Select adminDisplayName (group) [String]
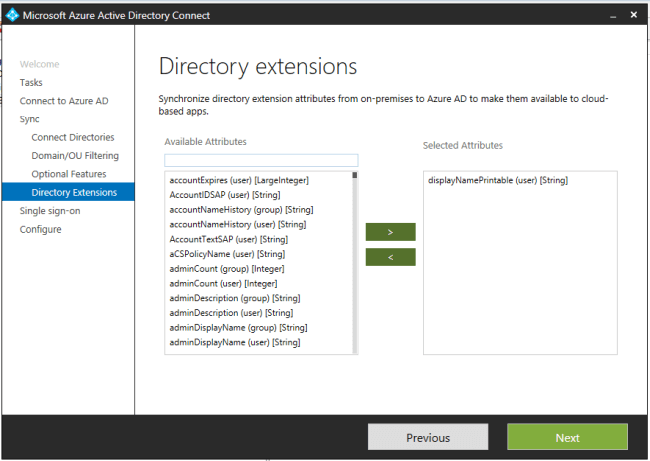Viewport: 650px width, 461px height. tap(238, 328)
